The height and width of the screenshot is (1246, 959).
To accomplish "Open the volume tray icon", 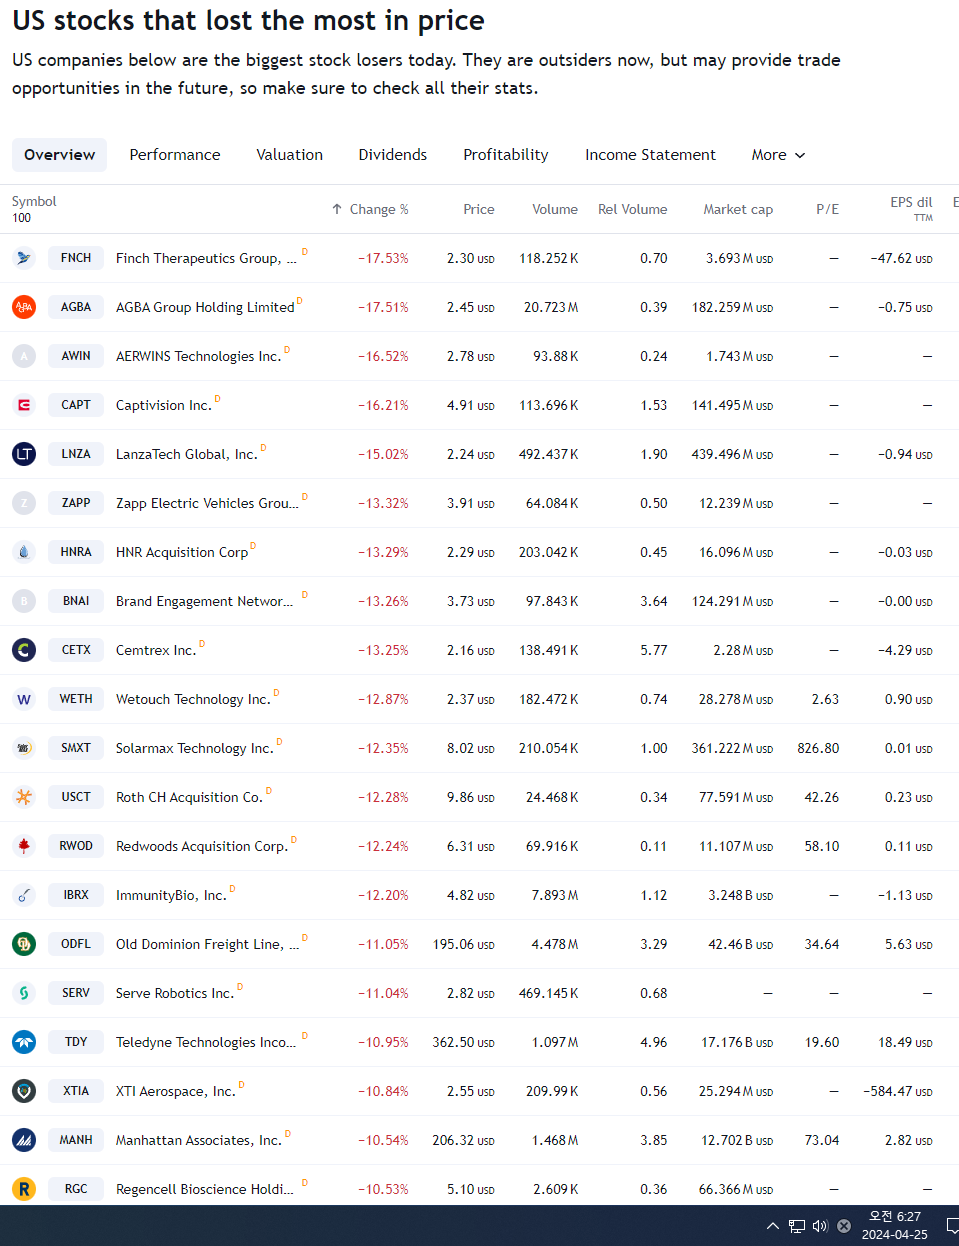I will point(820,1226).
